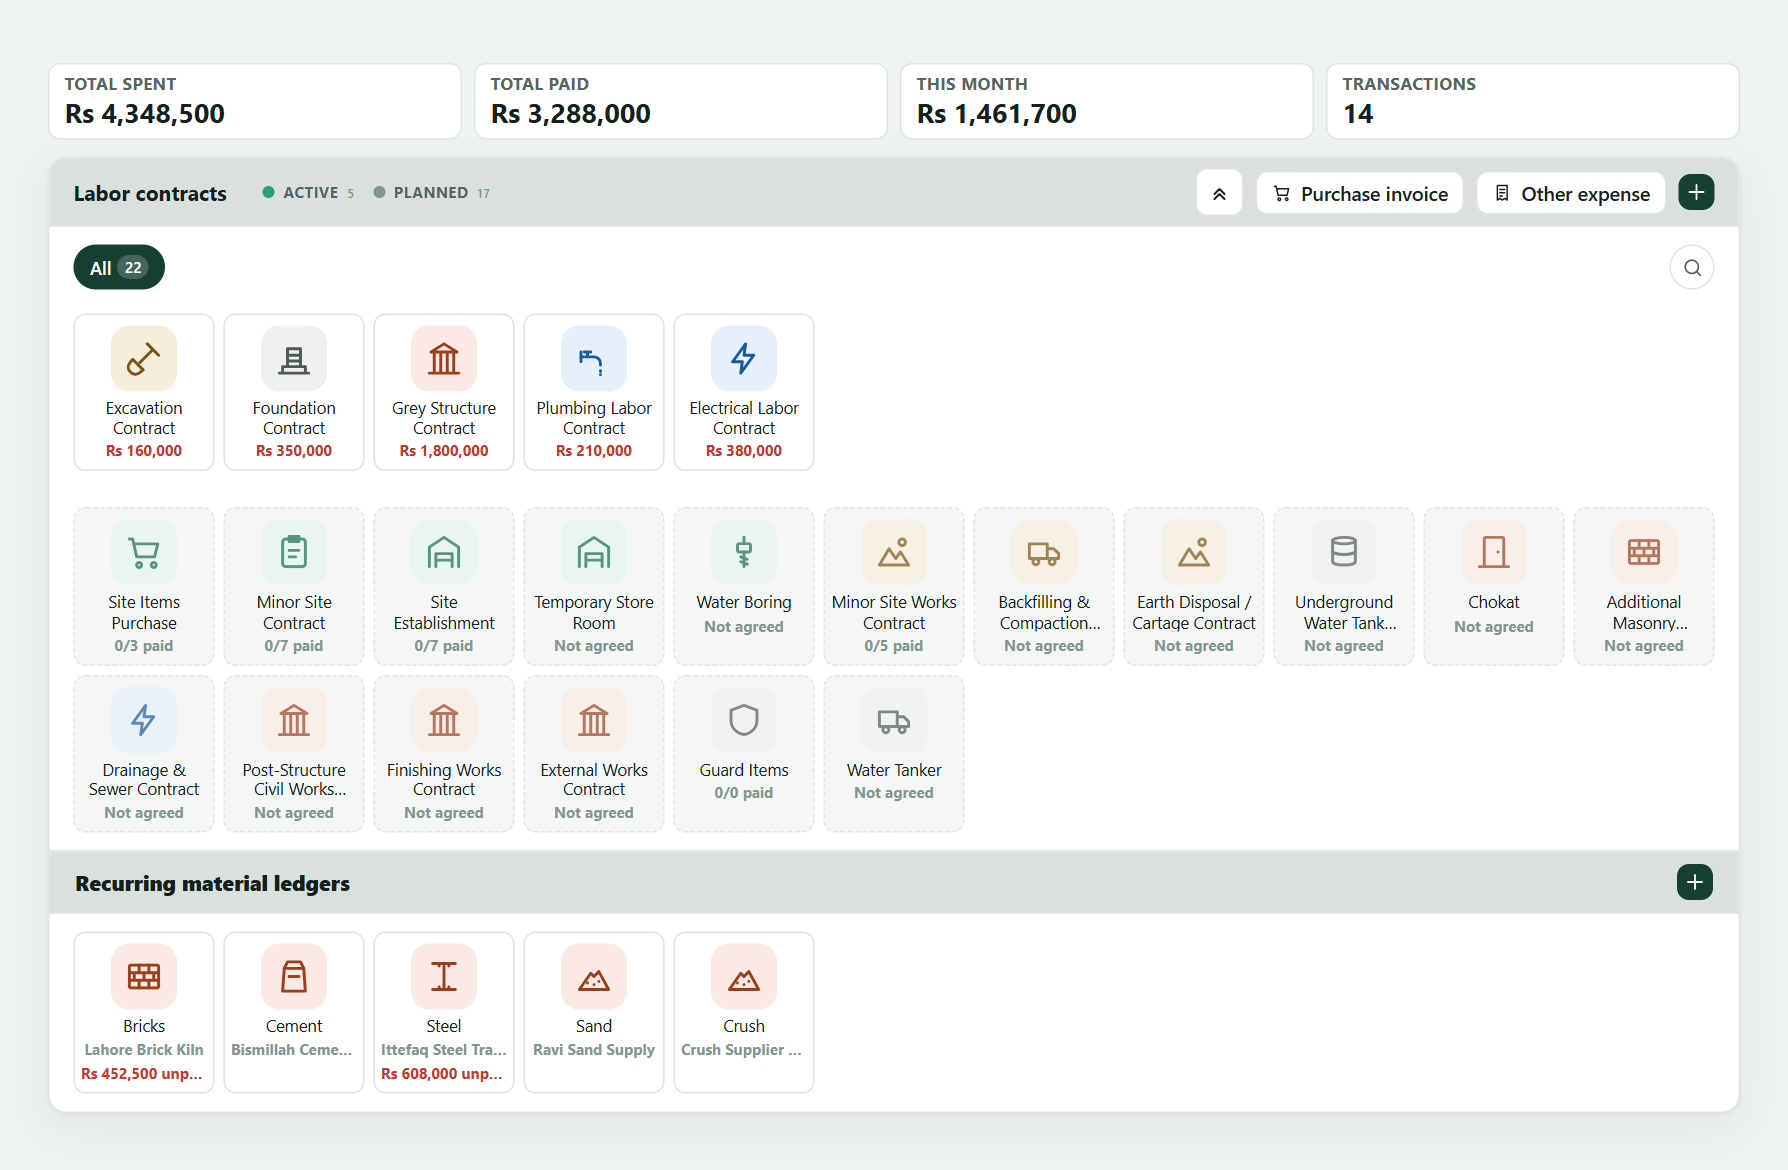Filter by ACTIVE status
This screenshot has width=1788, height=1170.
click(308, 193)
